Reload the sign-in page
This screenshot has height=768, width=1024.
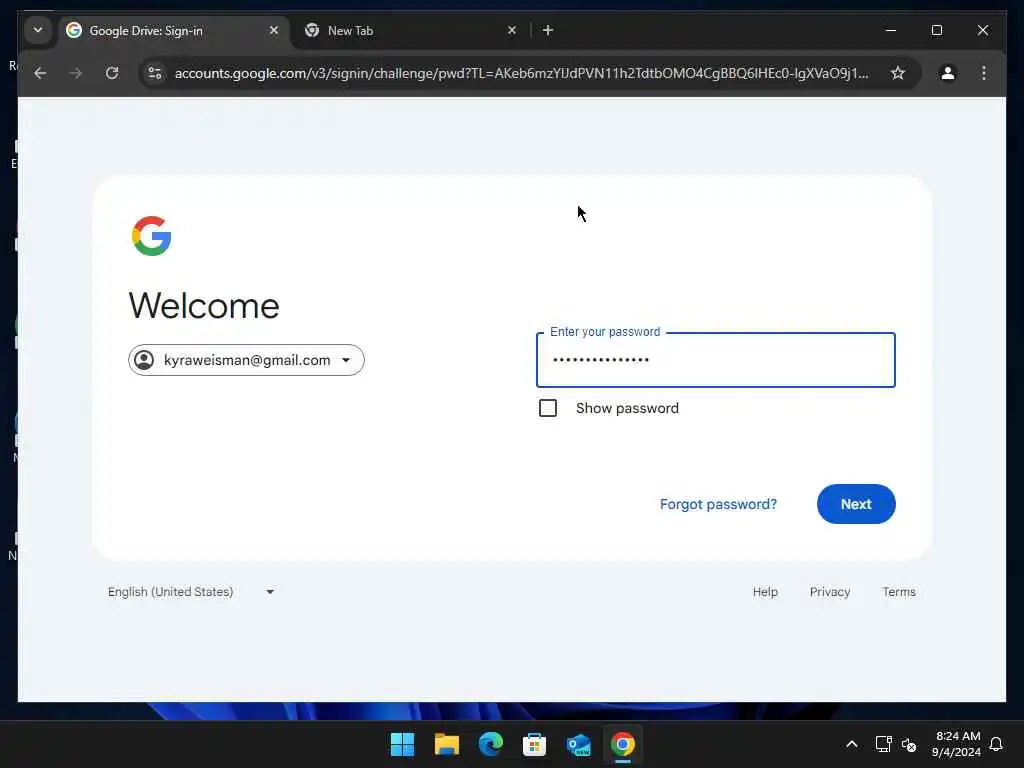(x=112, y=73)
